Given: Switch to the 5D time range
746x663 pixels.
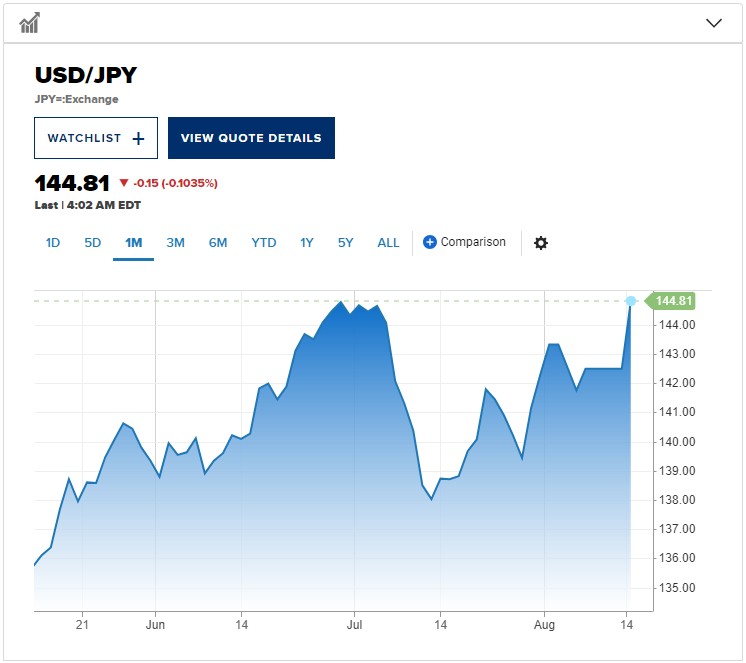Looking at the screenshot, I should pos(93,243).
